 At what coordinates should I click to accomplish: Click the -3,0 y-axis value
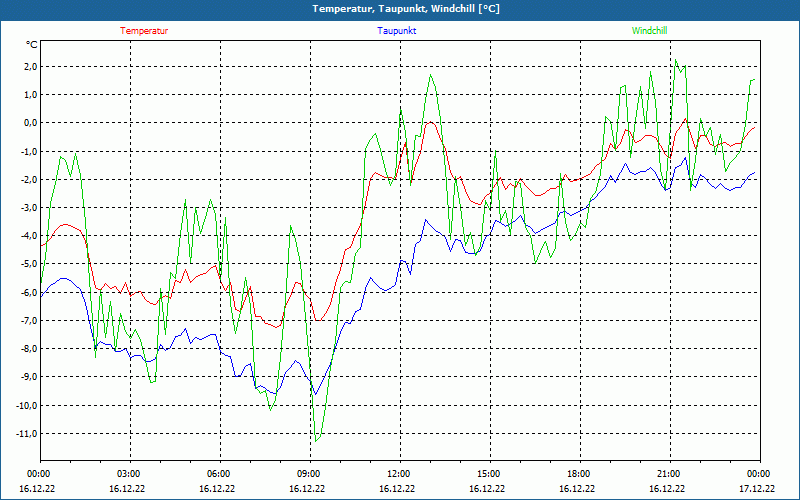pyautogui.click(x=29, y=208)
